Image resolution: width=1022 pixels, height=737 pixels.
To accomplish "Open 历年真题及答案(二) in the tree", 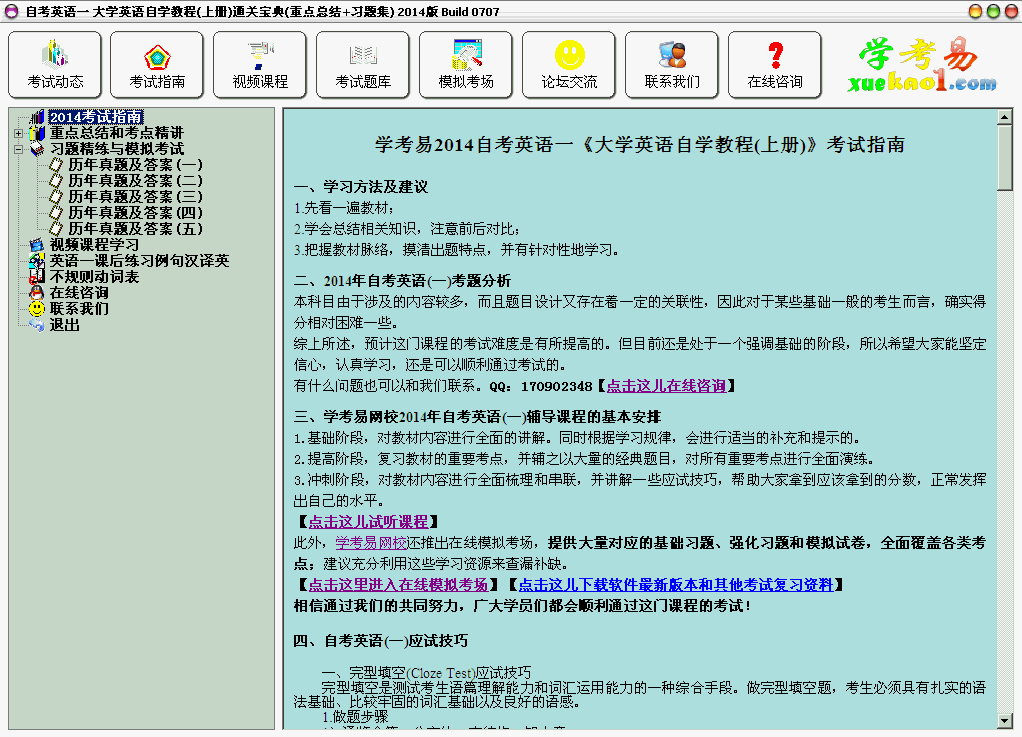I will 136,181.
